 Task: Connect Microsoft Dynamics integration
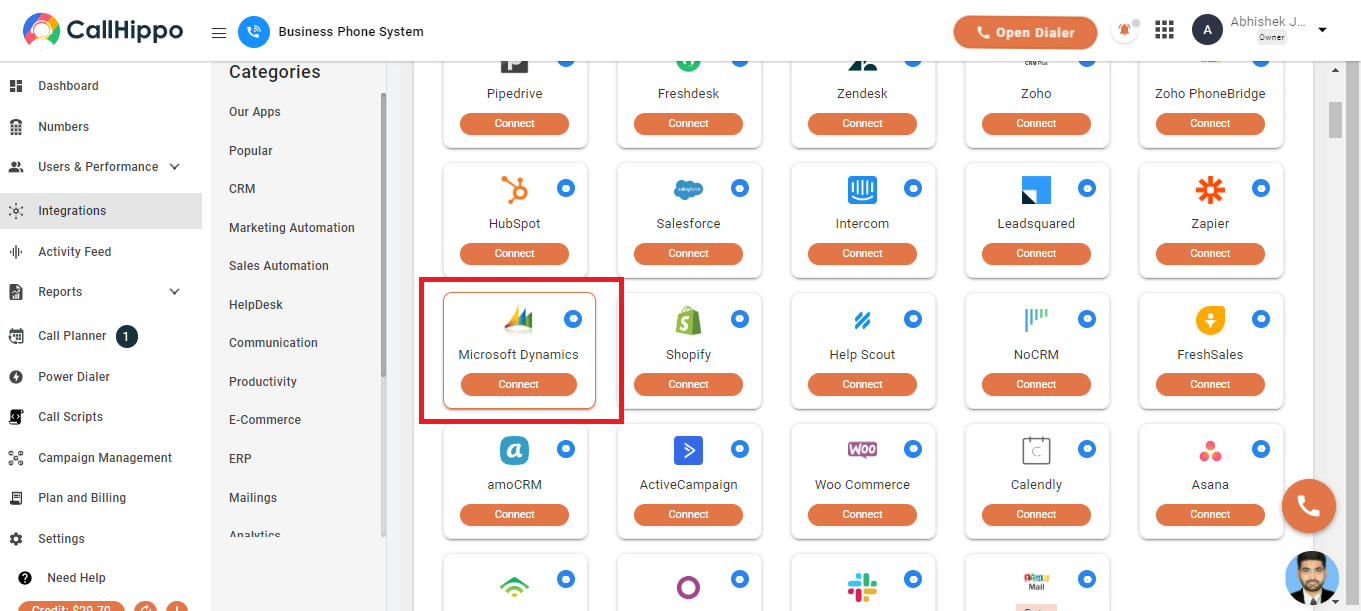click(x=518, y=384)
